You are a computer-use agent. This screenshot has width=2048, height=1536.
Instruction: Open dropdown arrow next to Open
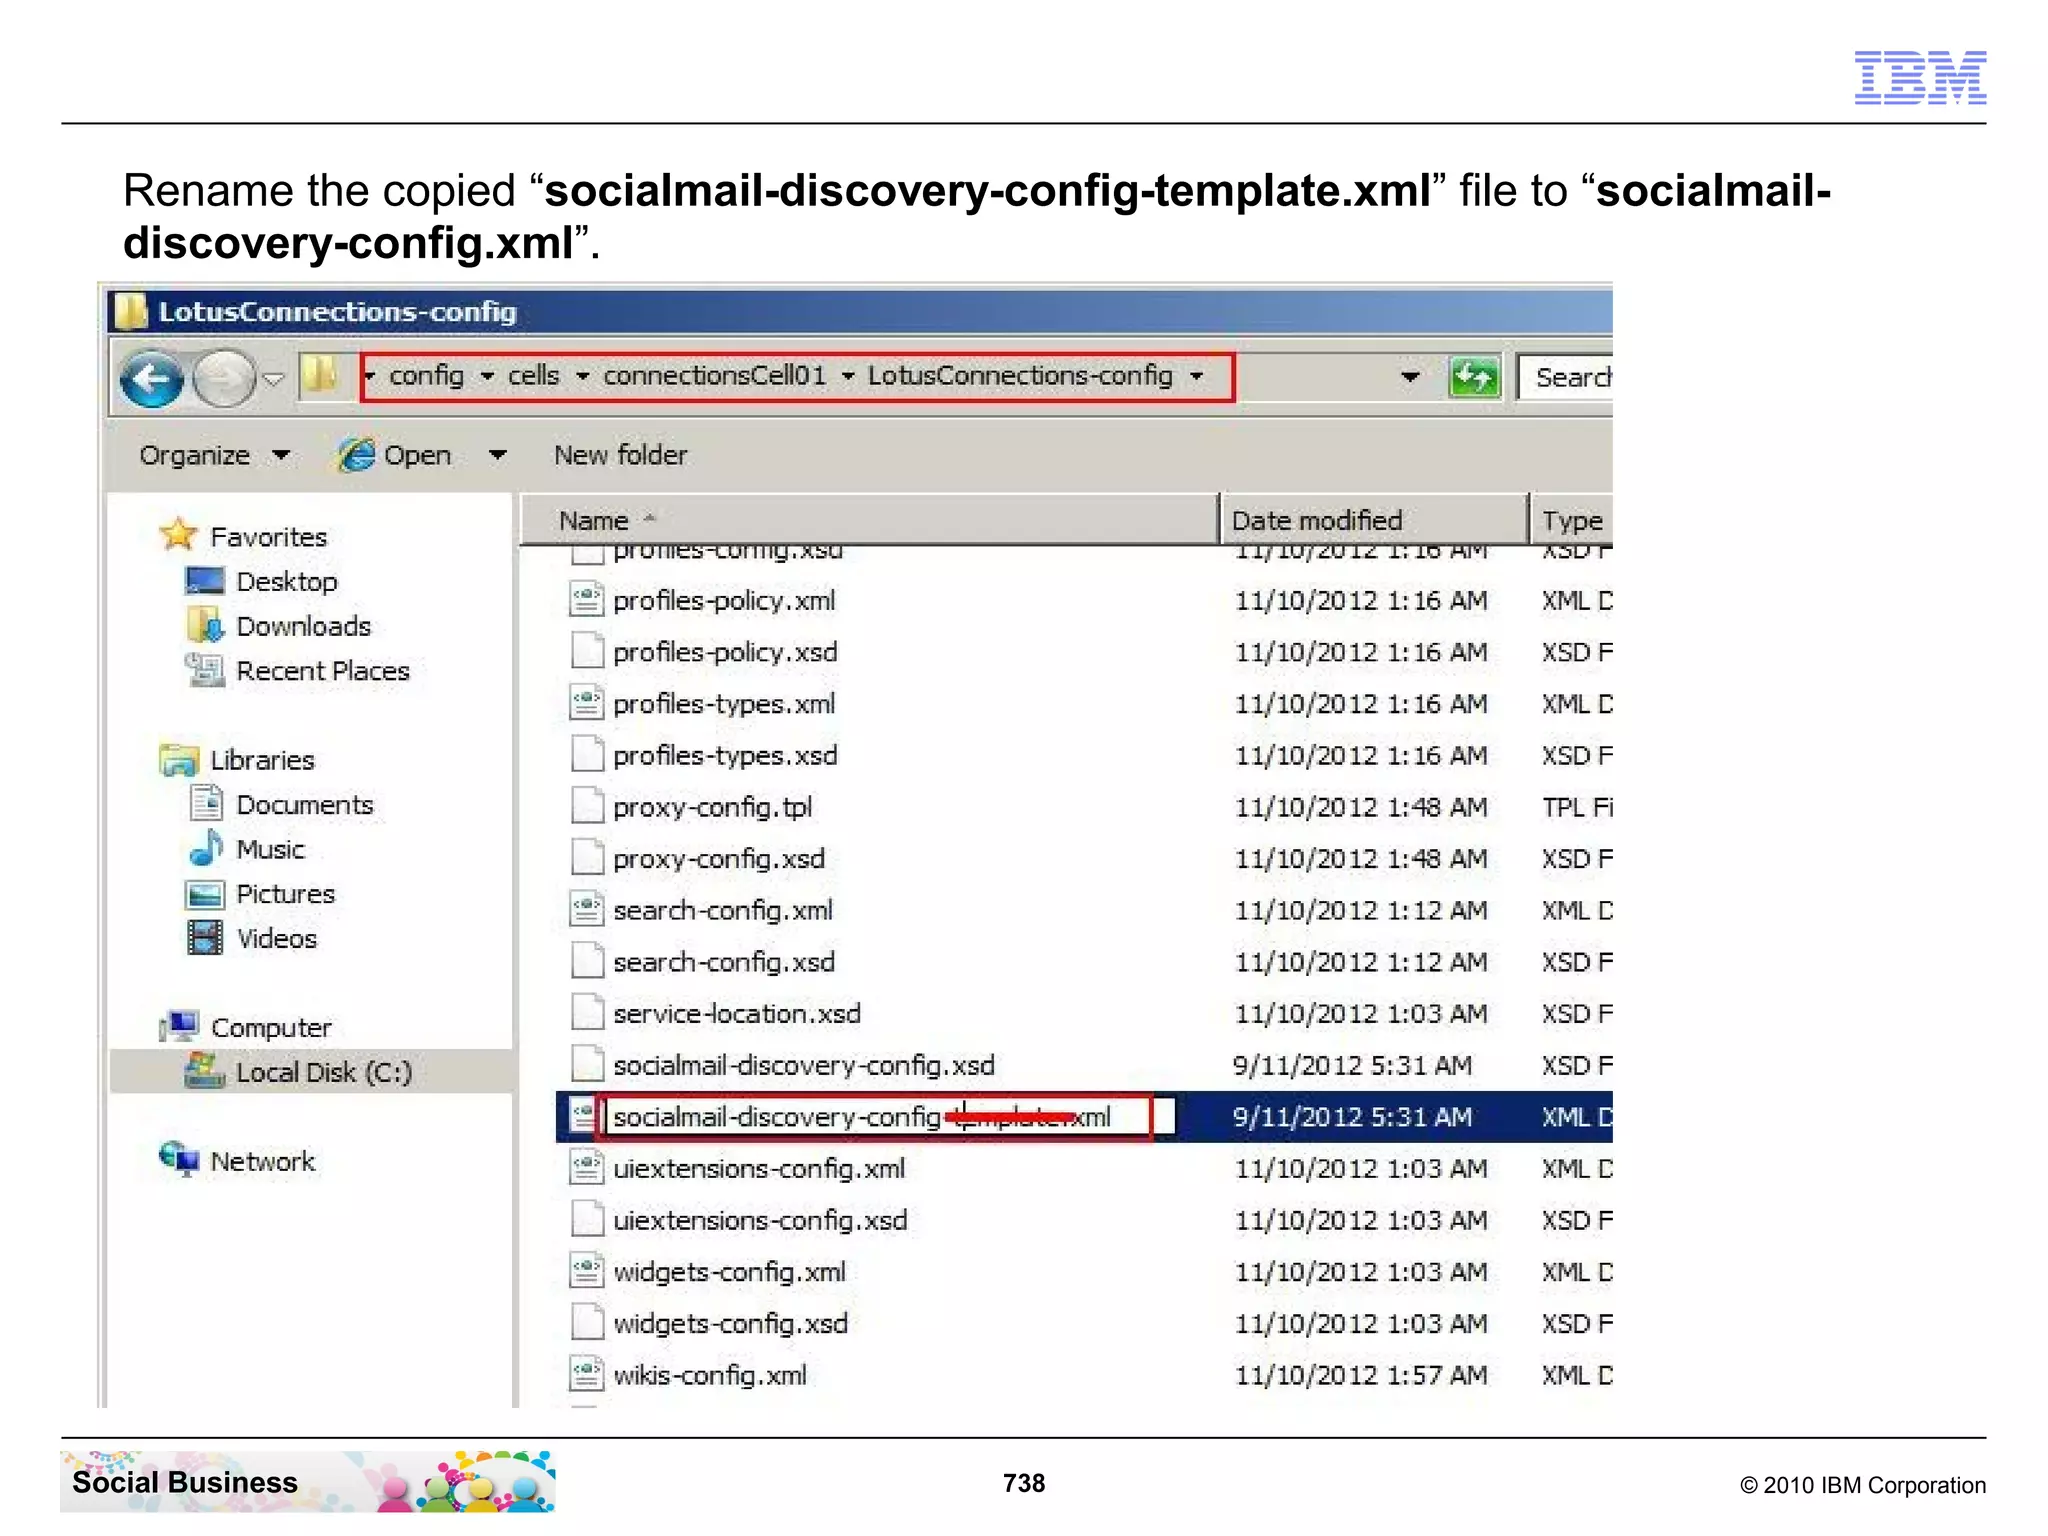pos(498,455)
